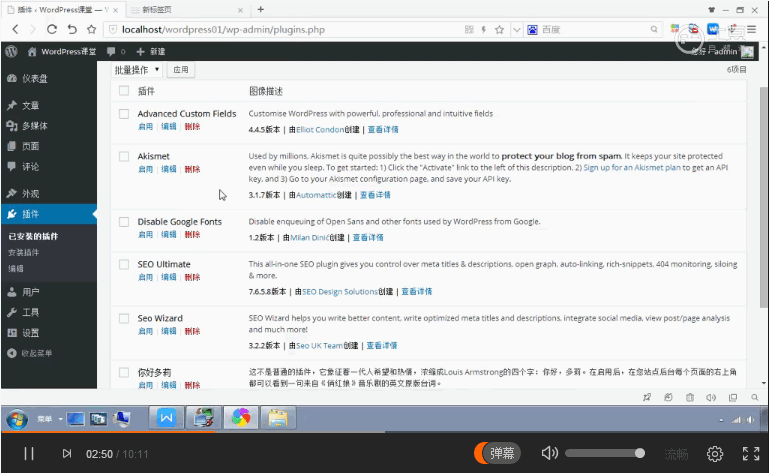Collapse sidebar with 收起菜单
The width and height of the screenshot is (769, 473).
(x=29, y=353)
